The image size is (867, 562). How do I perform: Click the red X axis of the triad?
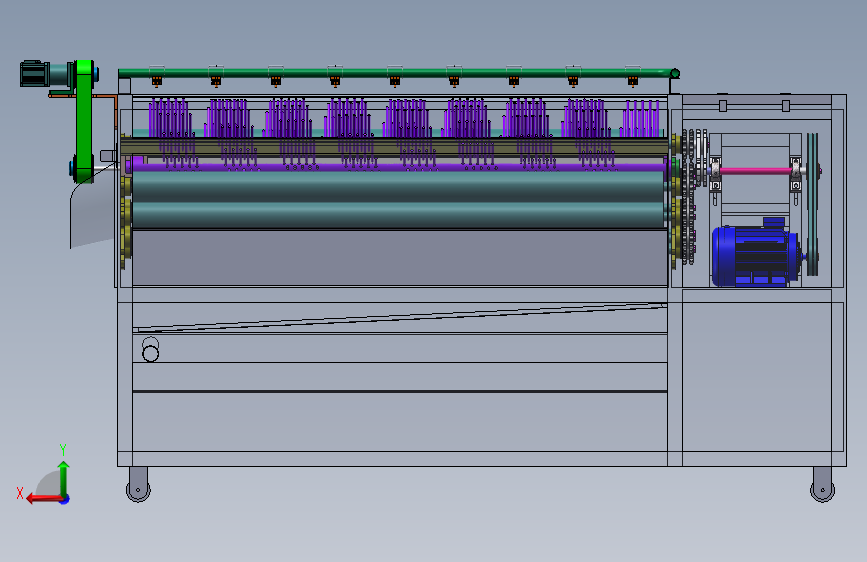coord(45,499)
